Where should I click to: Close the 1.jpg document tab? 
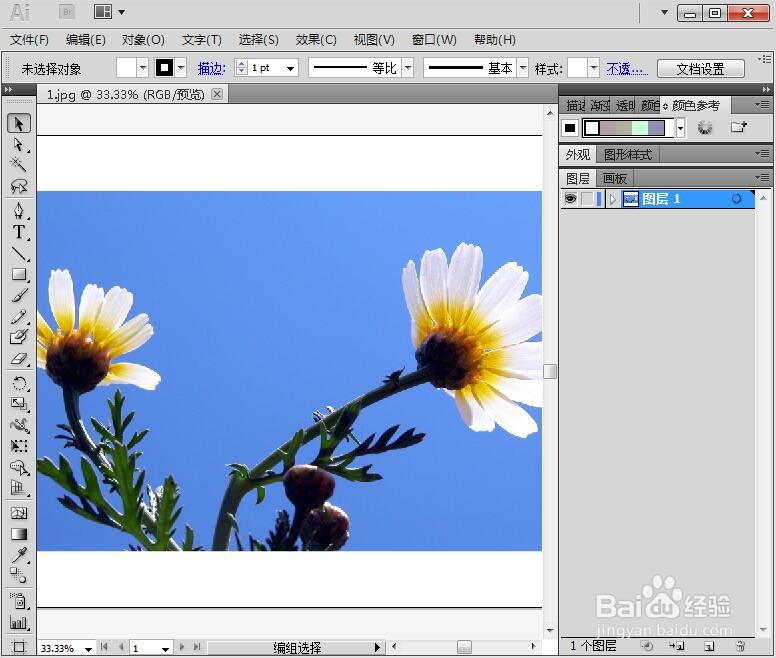[217, 94]
